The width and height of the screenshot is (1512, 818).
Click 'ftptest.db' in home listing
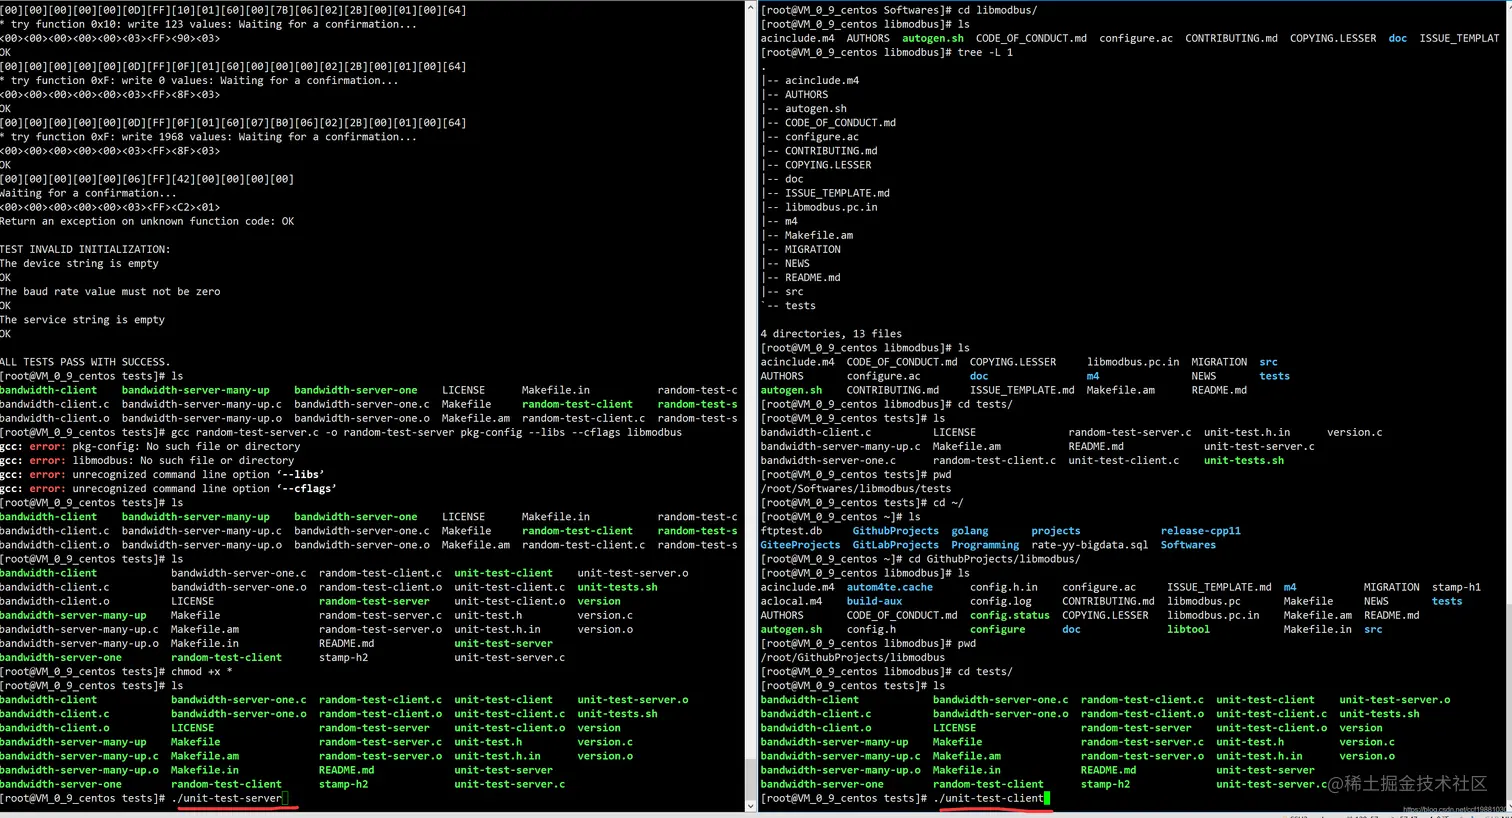(x=792, y=531)
